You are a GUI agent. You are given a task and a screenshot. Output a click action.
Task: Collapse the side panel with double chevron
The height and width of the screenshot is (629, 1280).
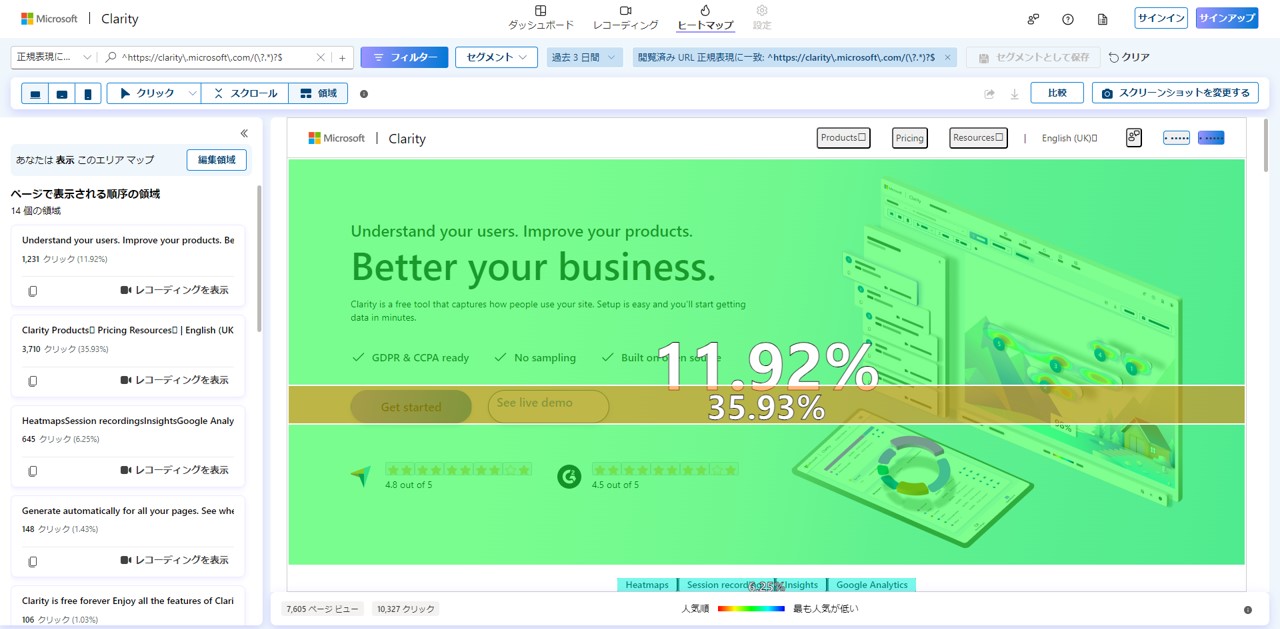point(244,133)
